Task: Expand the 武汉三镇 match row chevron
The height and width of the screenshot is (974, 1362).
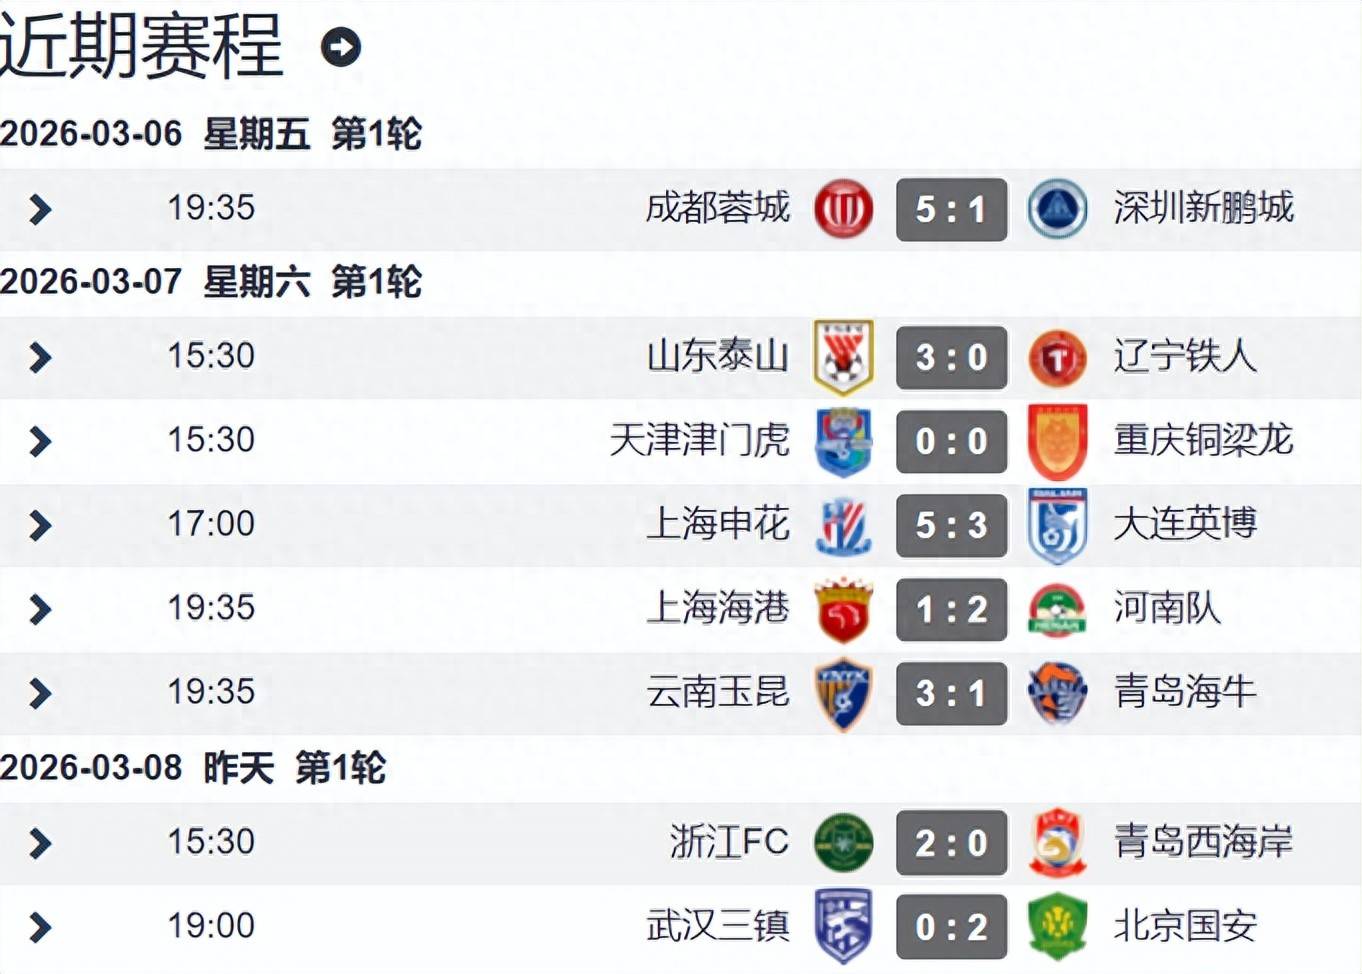Action: pyautogui.click(x=40, y=927)
